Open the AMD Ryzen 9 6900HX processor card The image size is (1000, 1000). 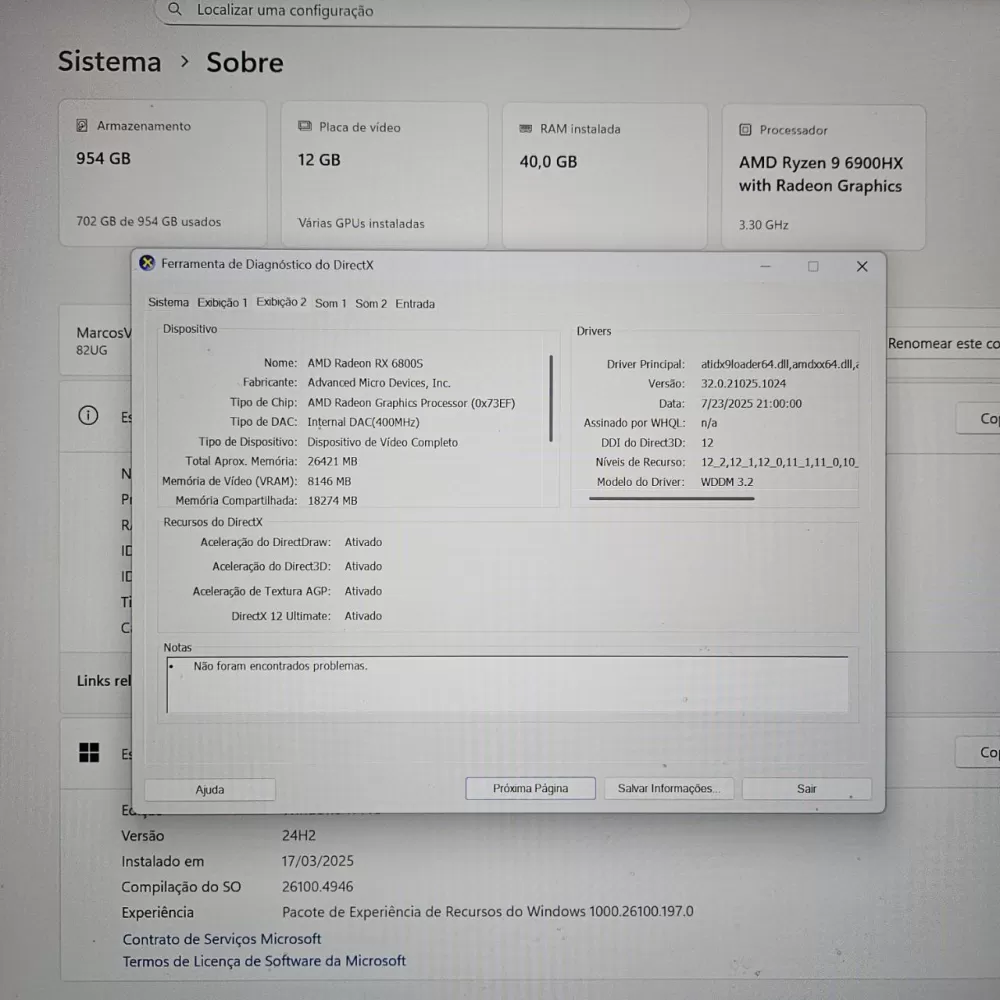[x=823, y=177]
